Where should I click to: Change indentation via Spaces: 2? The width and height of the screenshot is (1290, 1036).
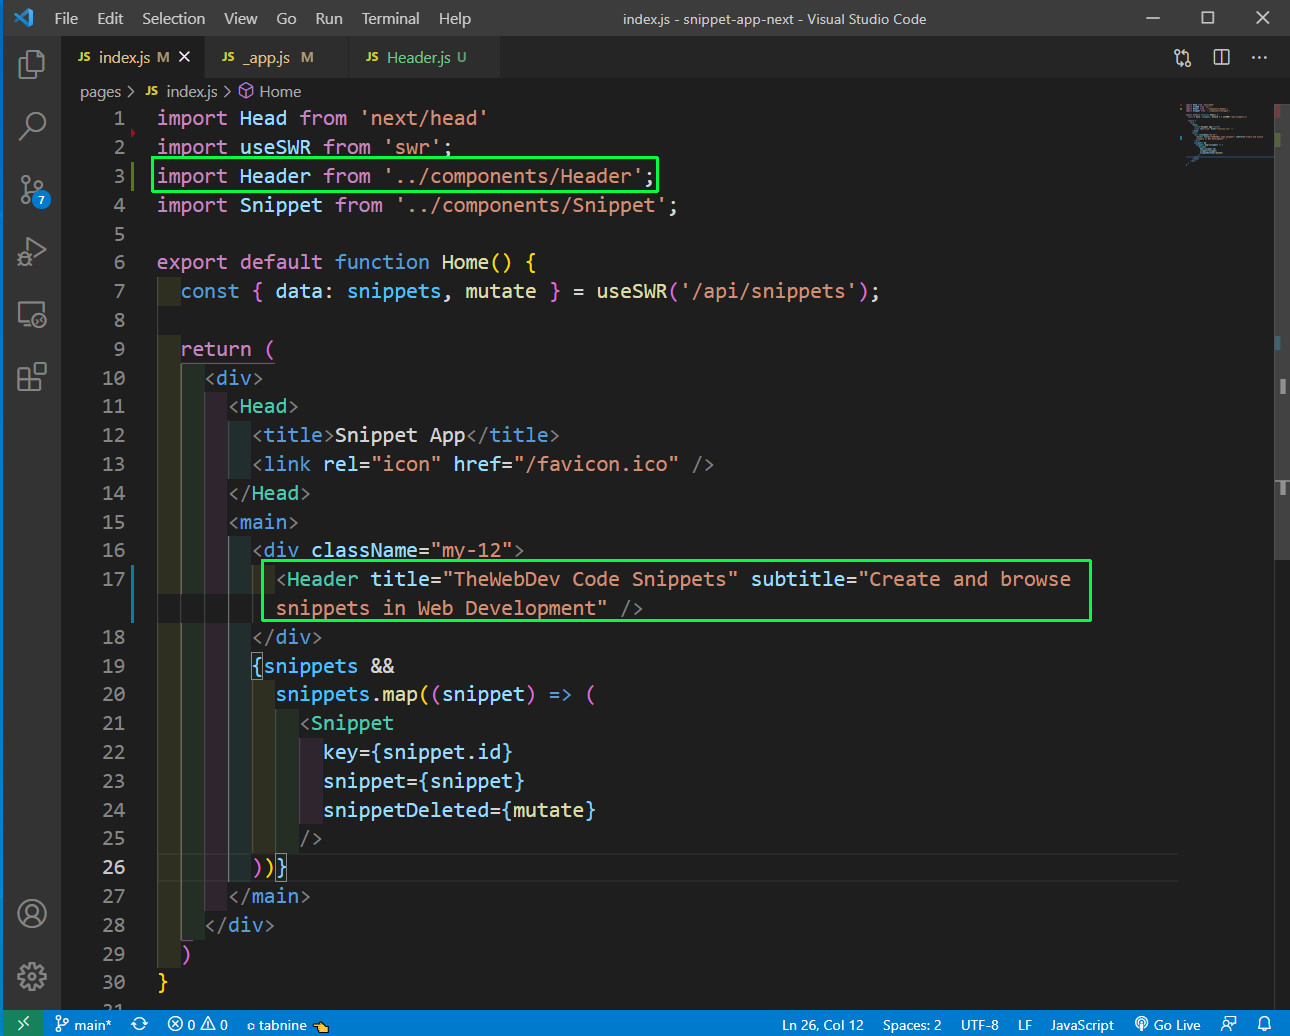(912, 1025)
